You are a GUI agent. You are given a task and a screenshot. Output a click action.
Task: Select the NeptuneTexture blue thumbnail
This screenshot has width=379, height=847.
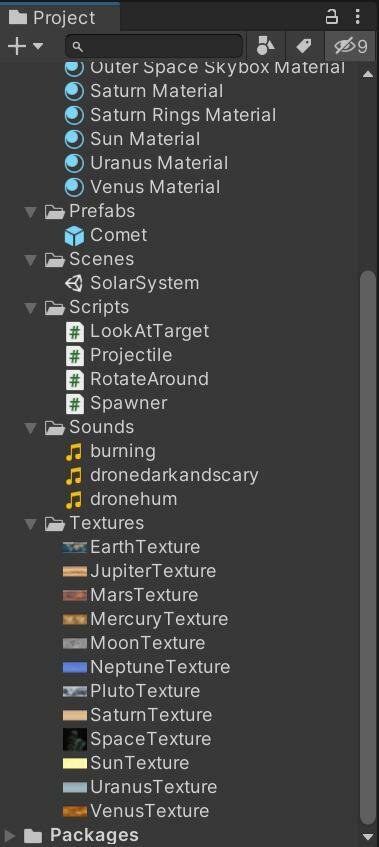(75, 668)
